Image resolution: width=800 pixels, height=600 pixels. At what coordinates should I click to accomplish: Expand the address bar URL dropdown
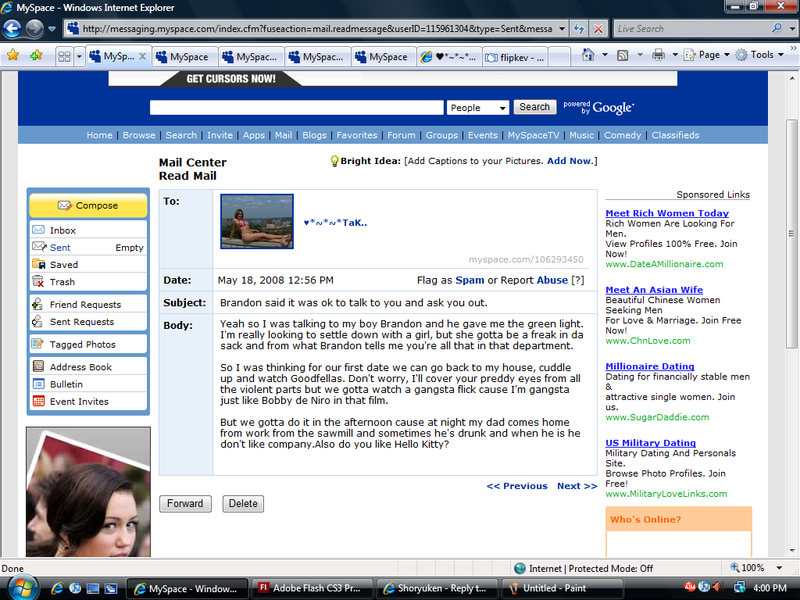tap(562, 29)
